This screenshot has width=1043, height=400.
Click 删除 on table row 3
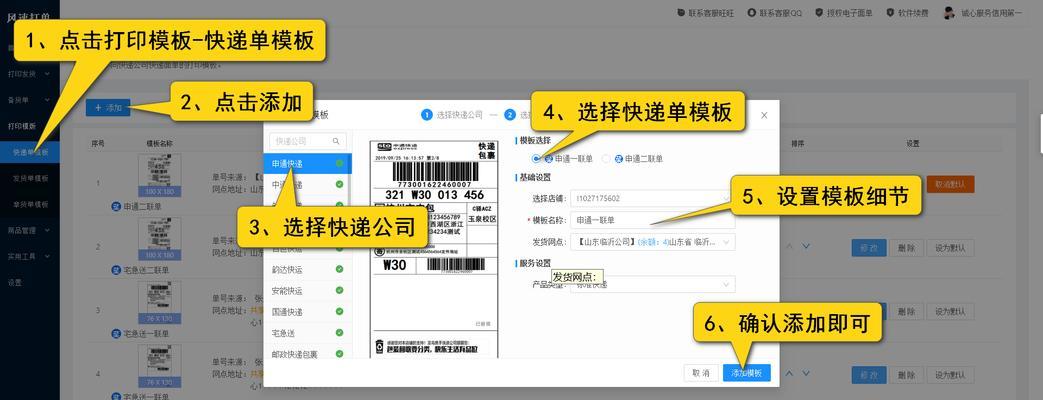906,311
